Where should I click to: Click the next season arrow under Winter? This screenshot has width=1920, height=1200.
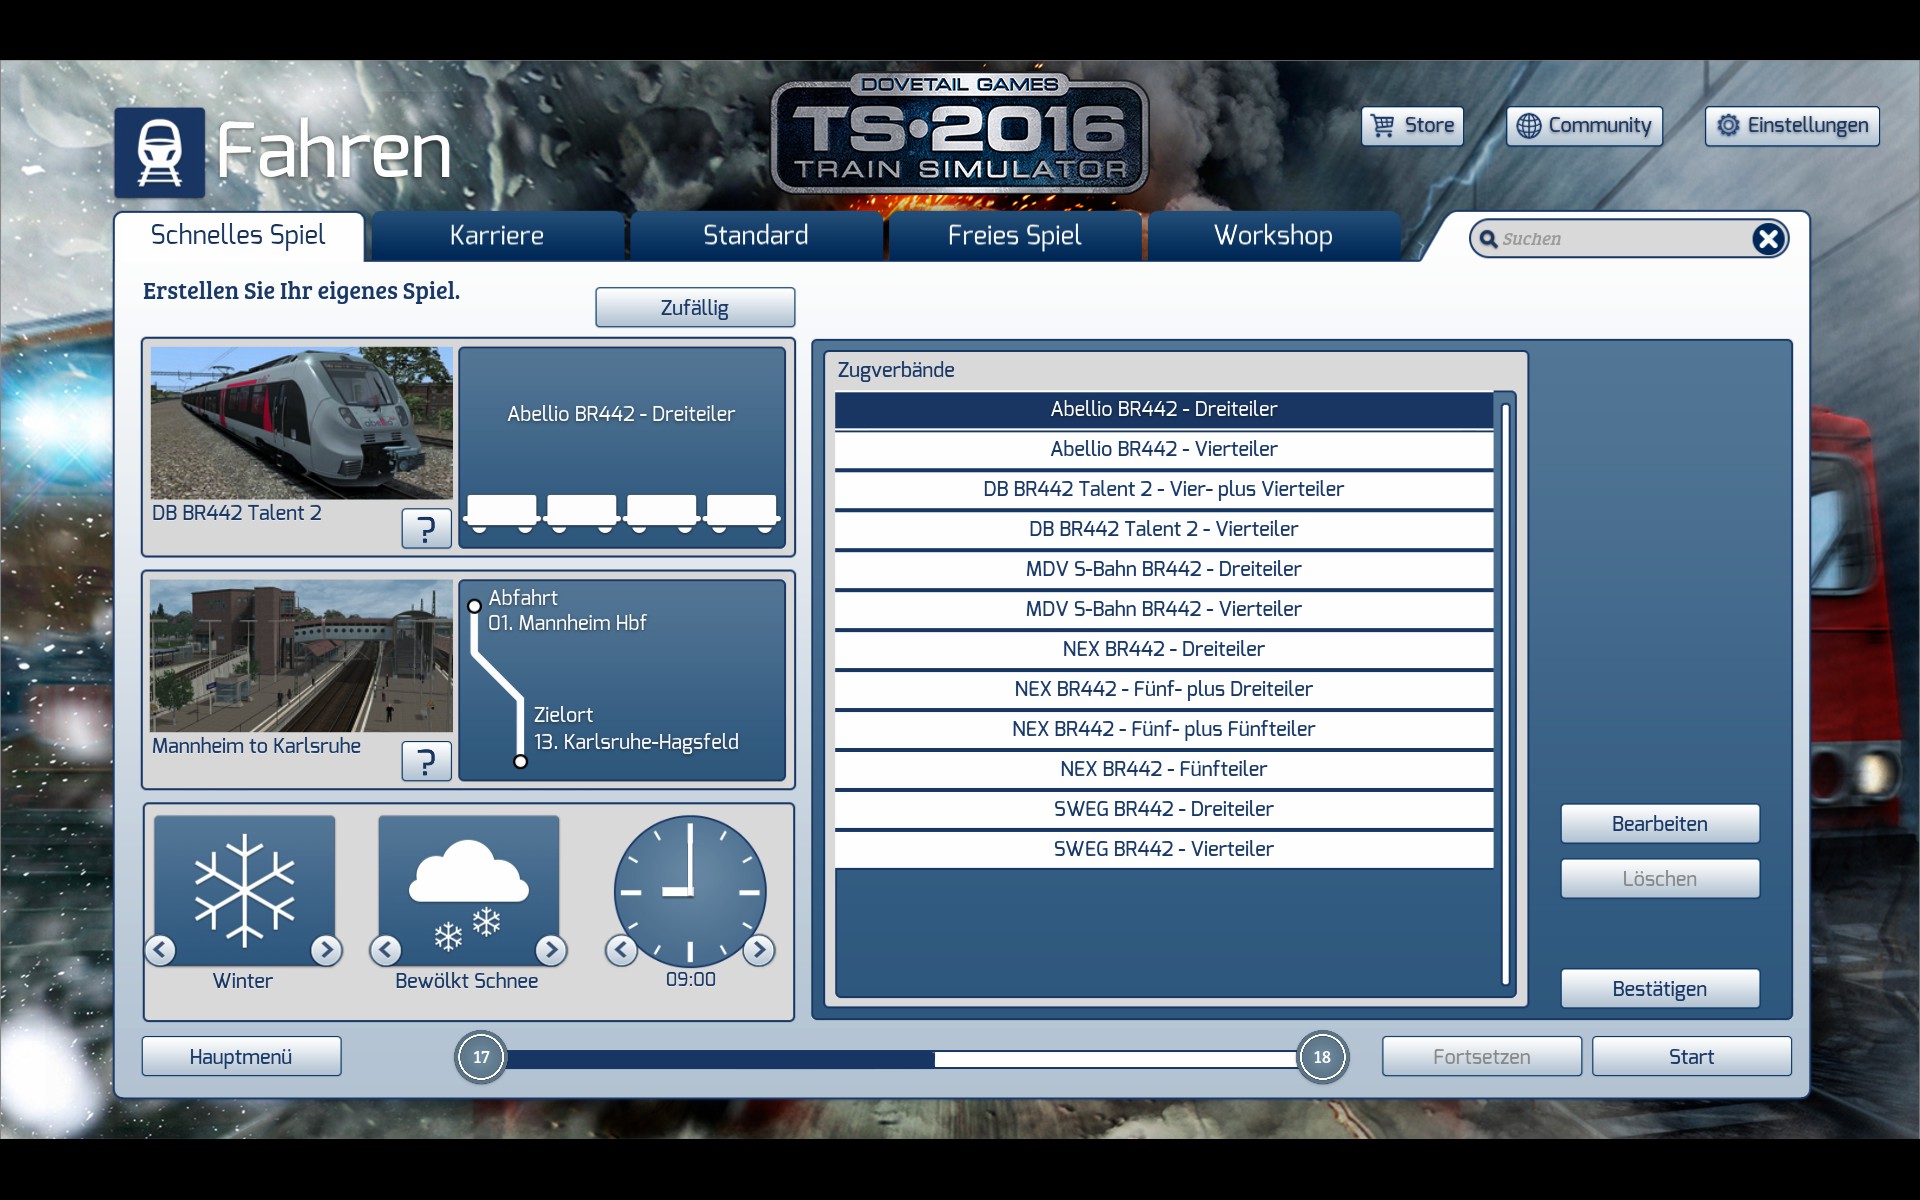click(326, 950)
